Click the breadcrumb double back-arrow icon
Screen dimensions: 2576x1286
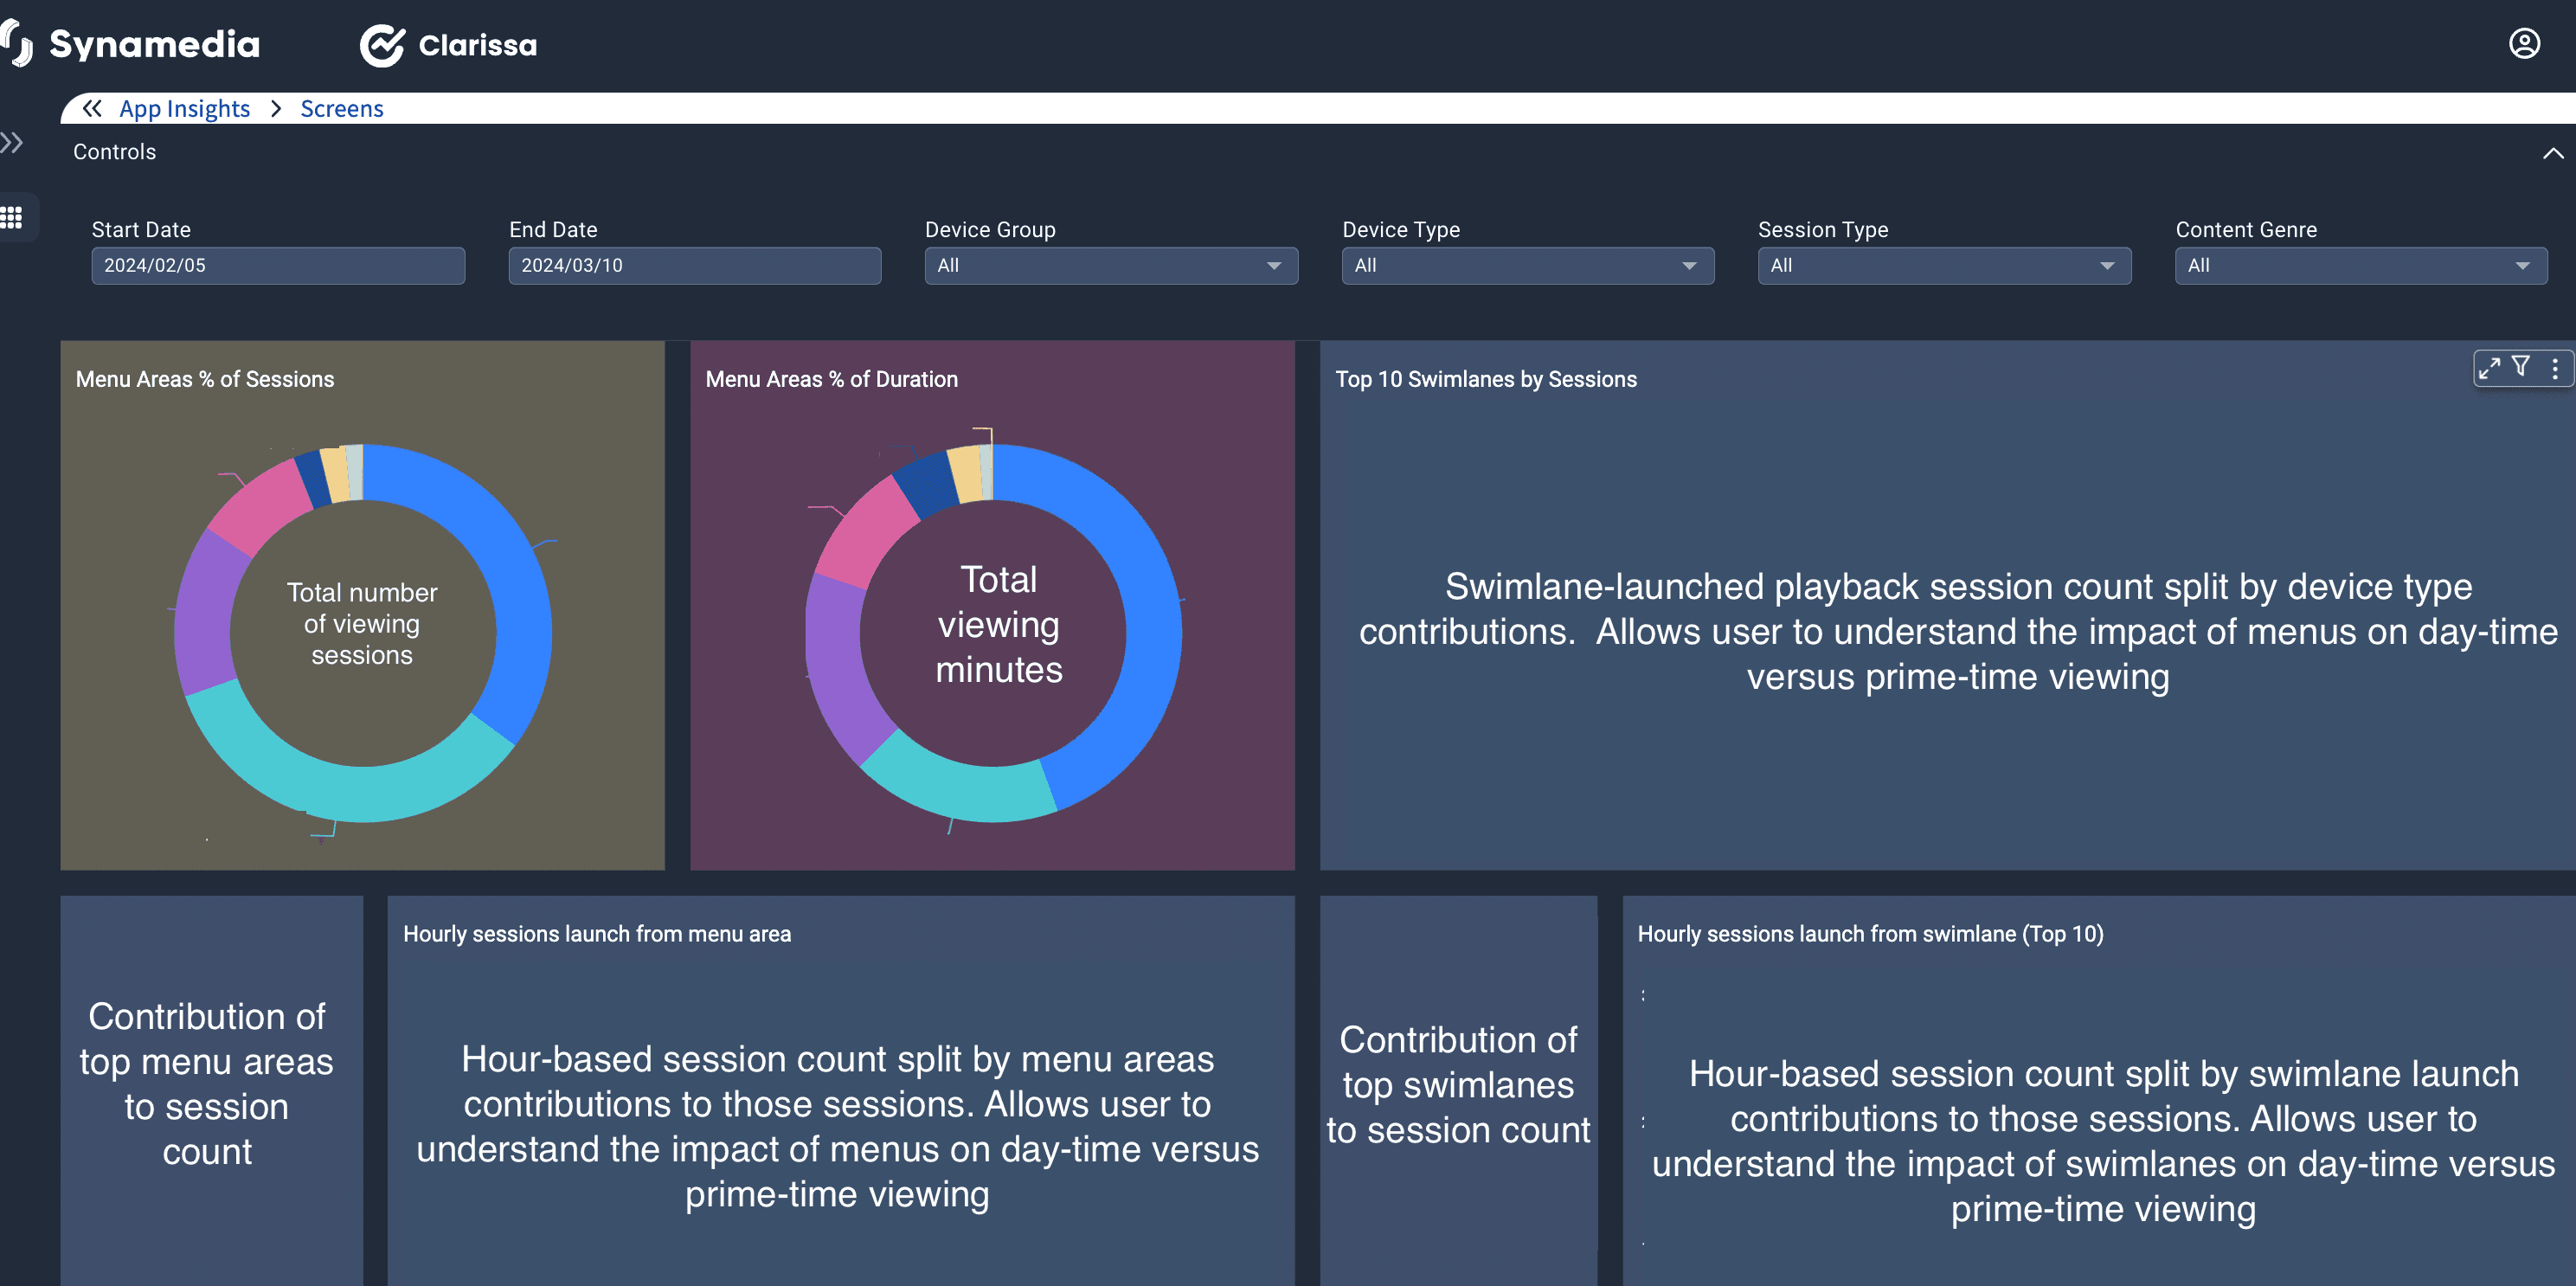(92, 108)
